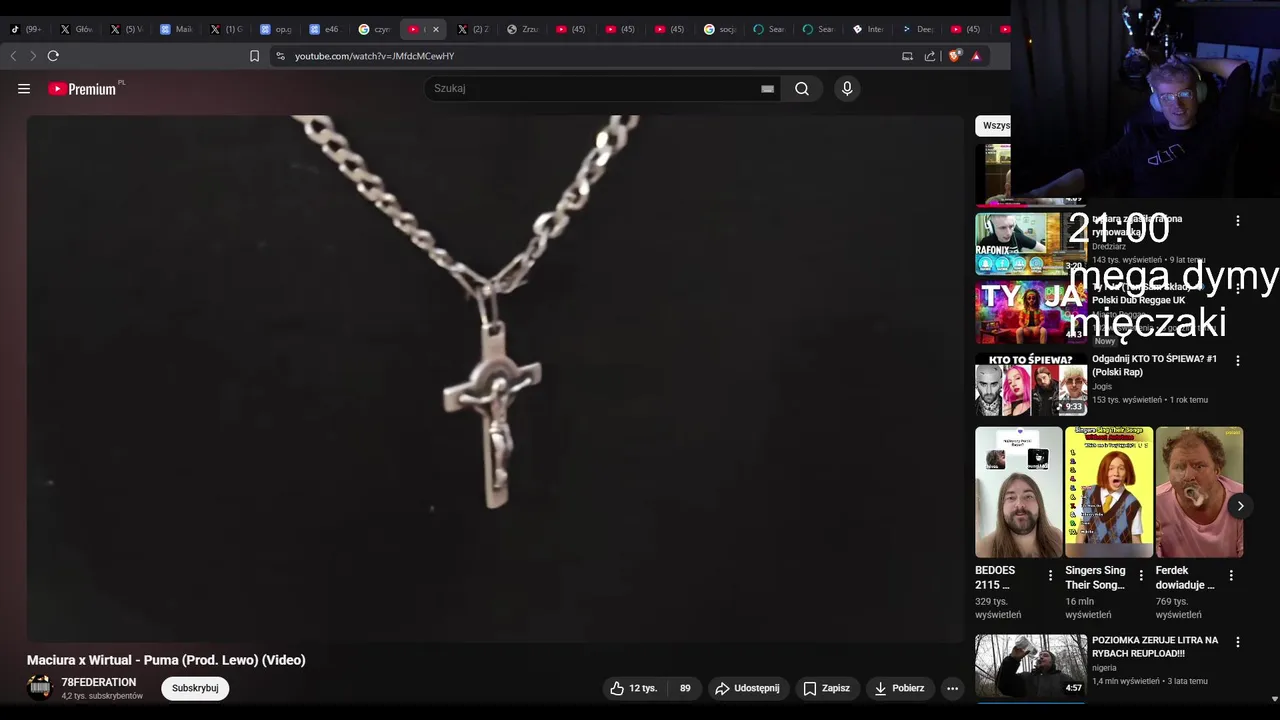This screenshot has width=1280, height=720.
Task: Open the YouTube hamburger guide menu
Action: (x=24, y=89)
